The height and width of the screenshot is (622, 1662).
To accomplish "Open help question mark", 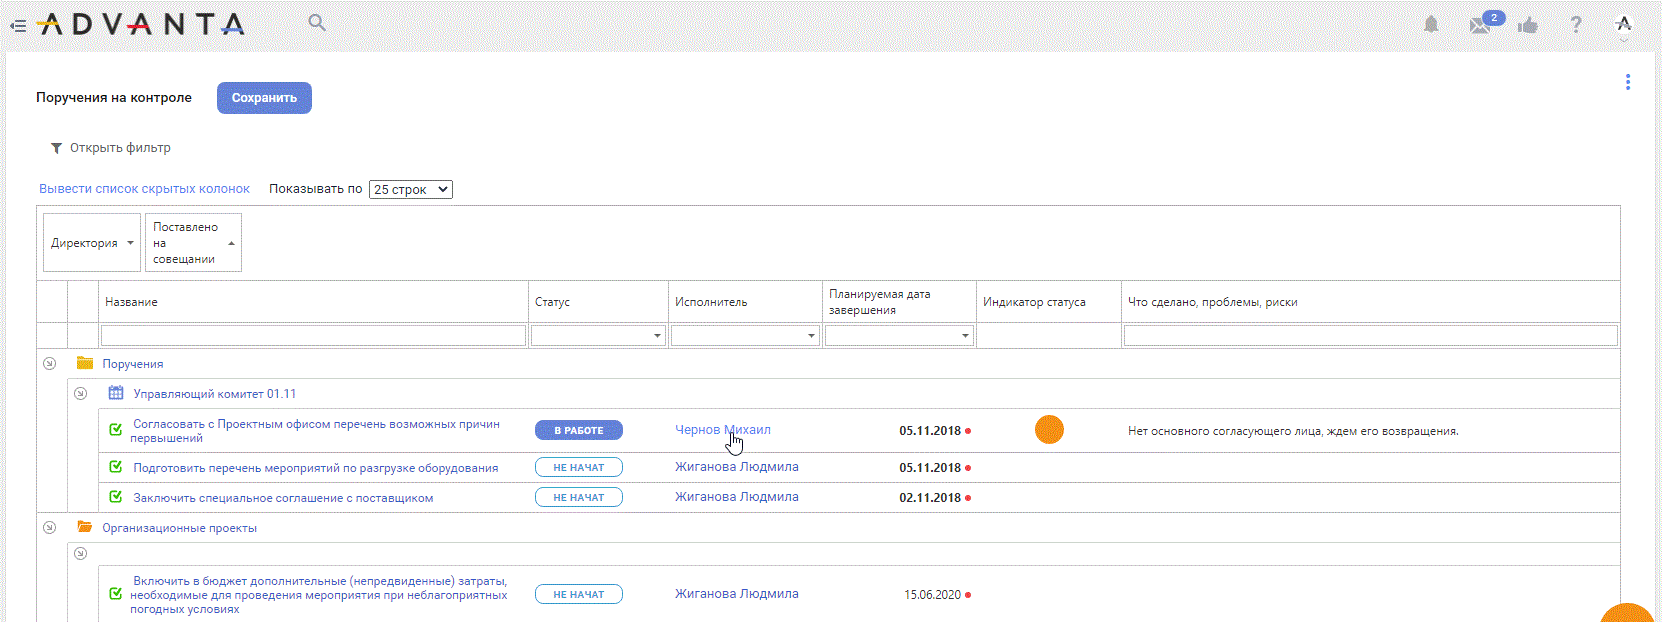I will coord(1576,25).
